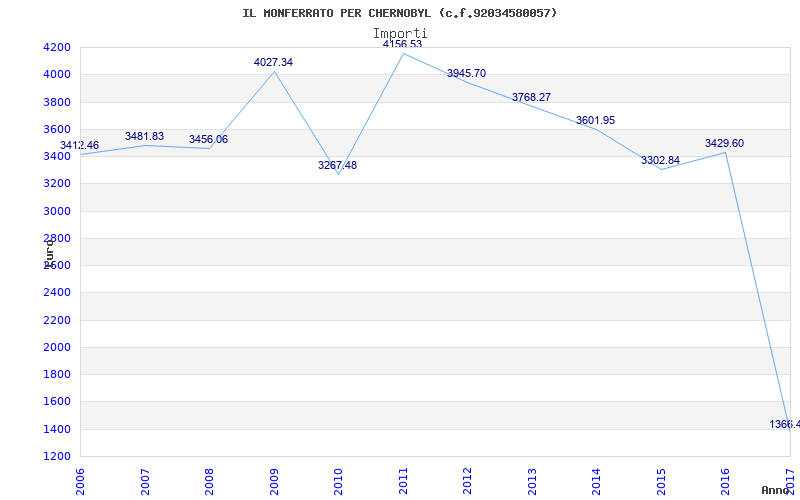Click the 3601.95 data label
The width and height of the screenshot is (800, 500).
coord(596,120)
